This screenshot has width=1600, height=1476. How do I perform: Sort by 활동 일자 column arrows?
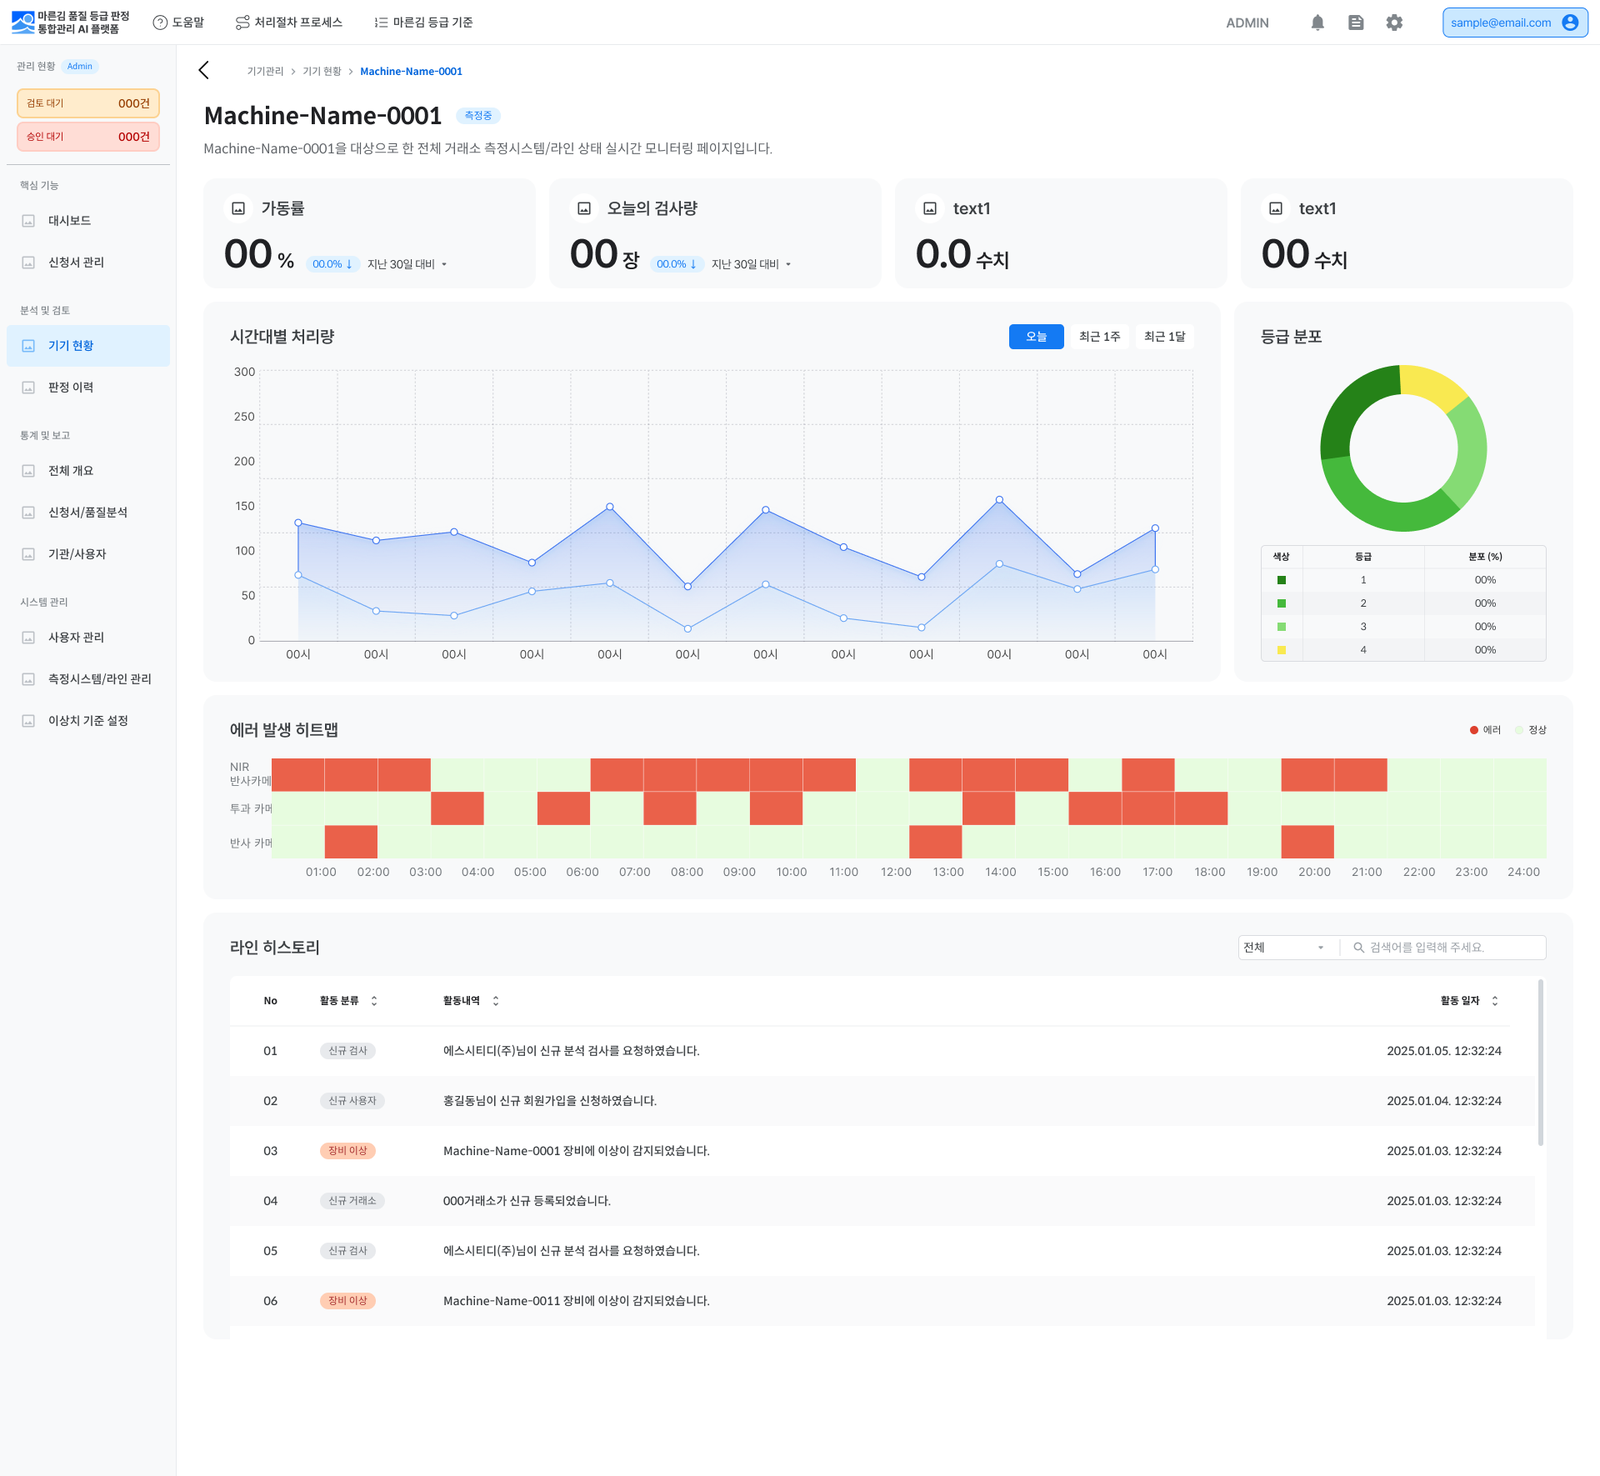pyautogui.click(x=1494, y=1001)
